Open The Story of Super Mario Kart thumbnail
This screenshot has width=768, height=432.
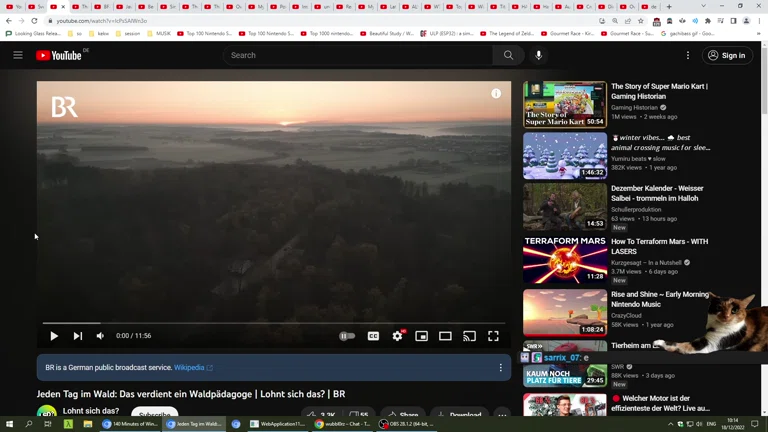pyautogui.click(x=565, y=104)
